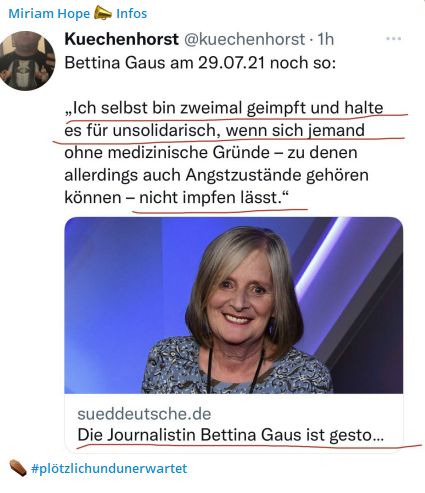
Task: Open the three-dot tweet options menu
Action: click(393, 39)
